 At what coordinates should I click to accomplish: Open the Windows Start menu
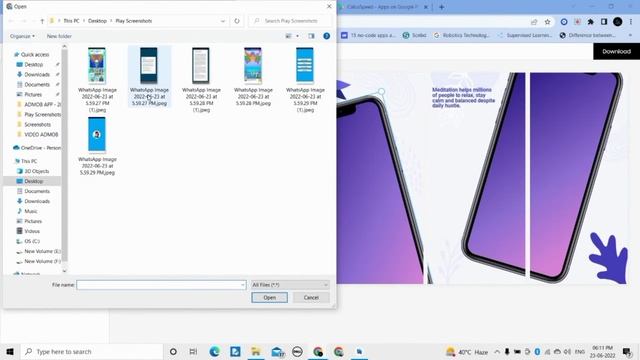[x=10, y=351]
